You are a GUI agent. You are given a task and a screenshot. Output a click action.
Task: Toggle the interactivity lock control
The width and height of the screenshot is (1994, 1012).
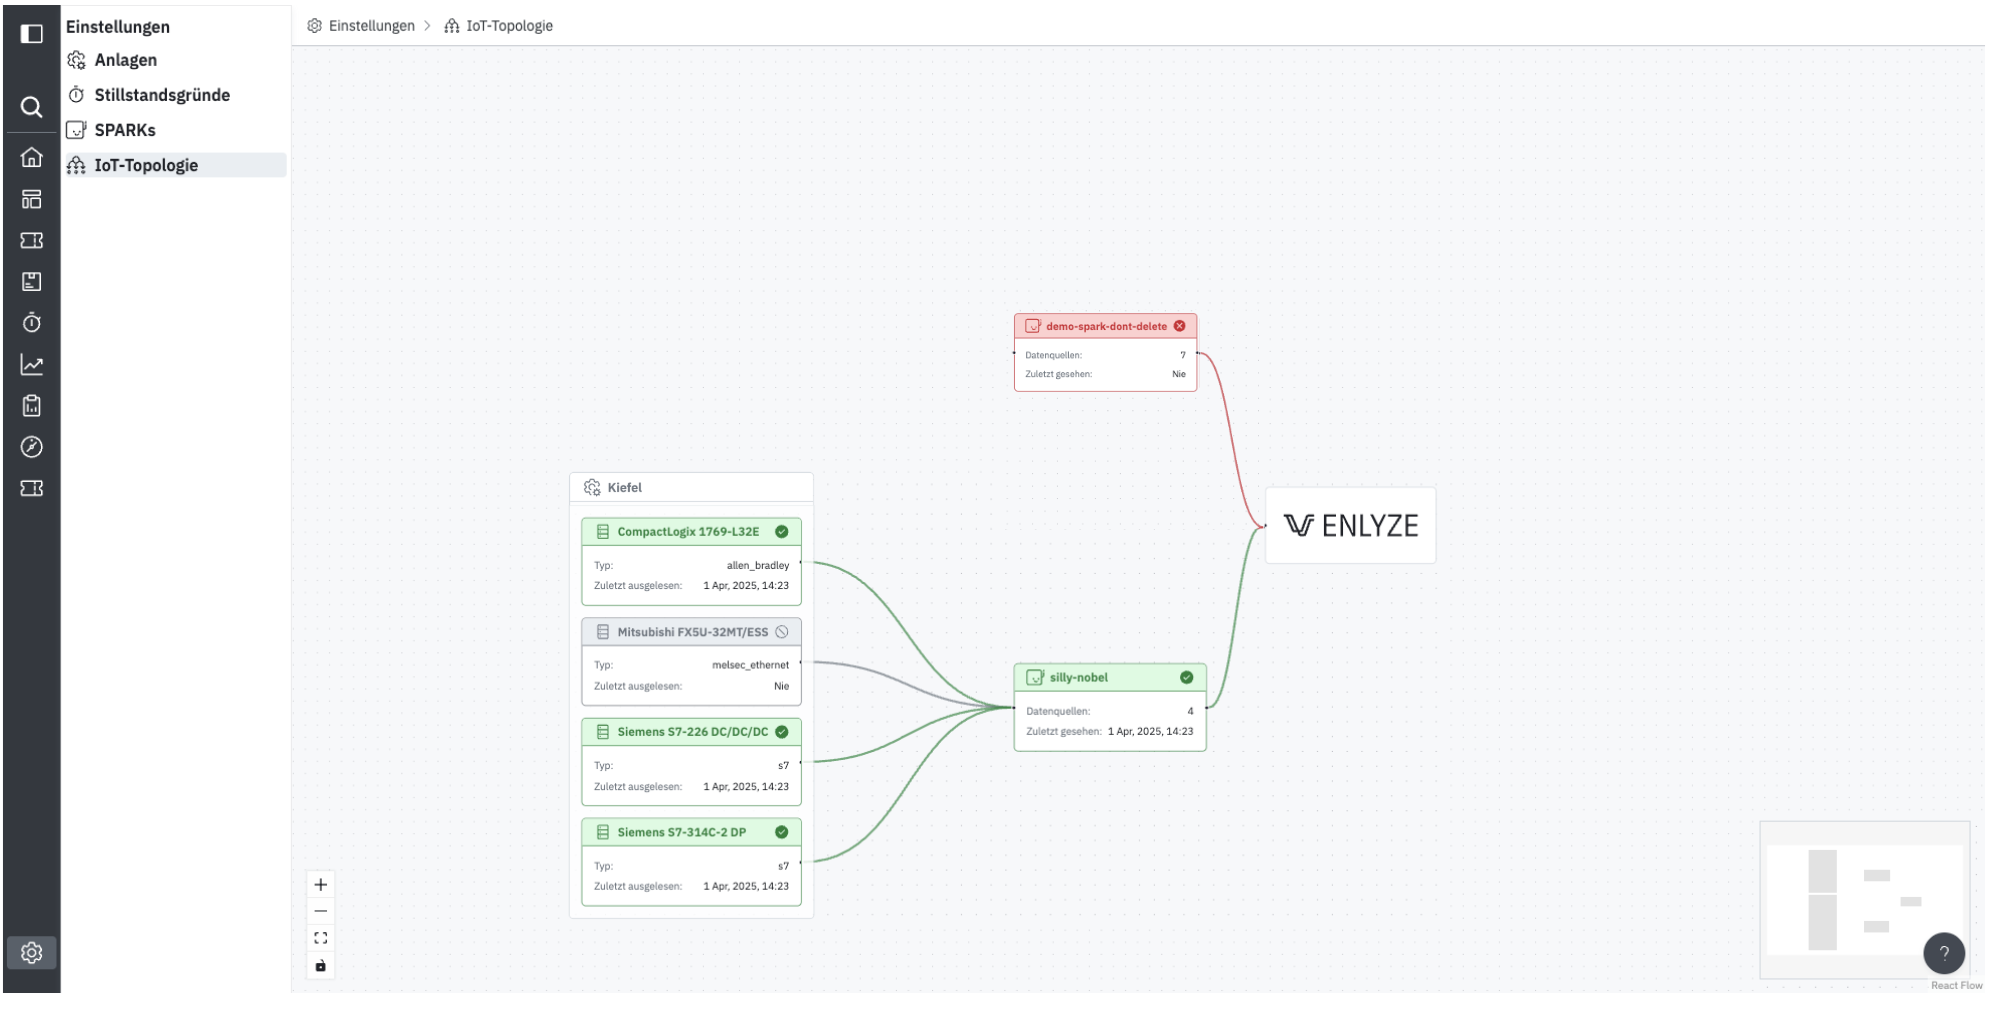(x=321, y=966)
